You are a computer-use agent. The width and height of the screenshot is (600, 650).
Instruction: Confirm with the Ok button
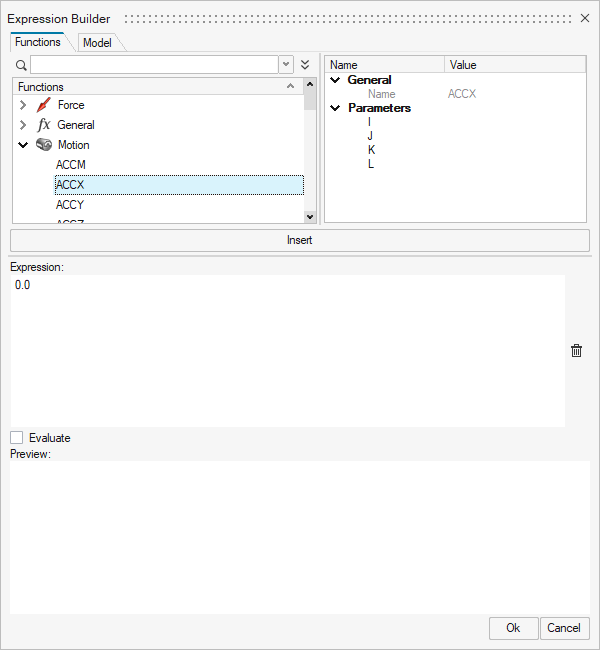pyautogui.click(x=513, y=628)
